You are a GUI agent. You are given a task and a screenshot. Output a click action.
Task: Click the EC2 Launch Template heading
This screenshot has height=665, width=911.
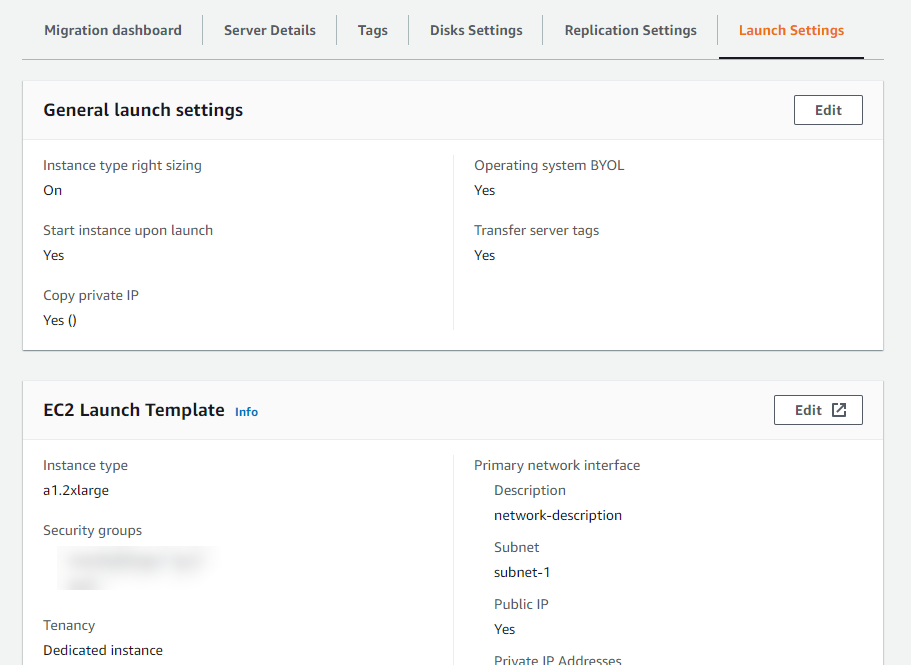pyautogui.click(x=134, y=410)
